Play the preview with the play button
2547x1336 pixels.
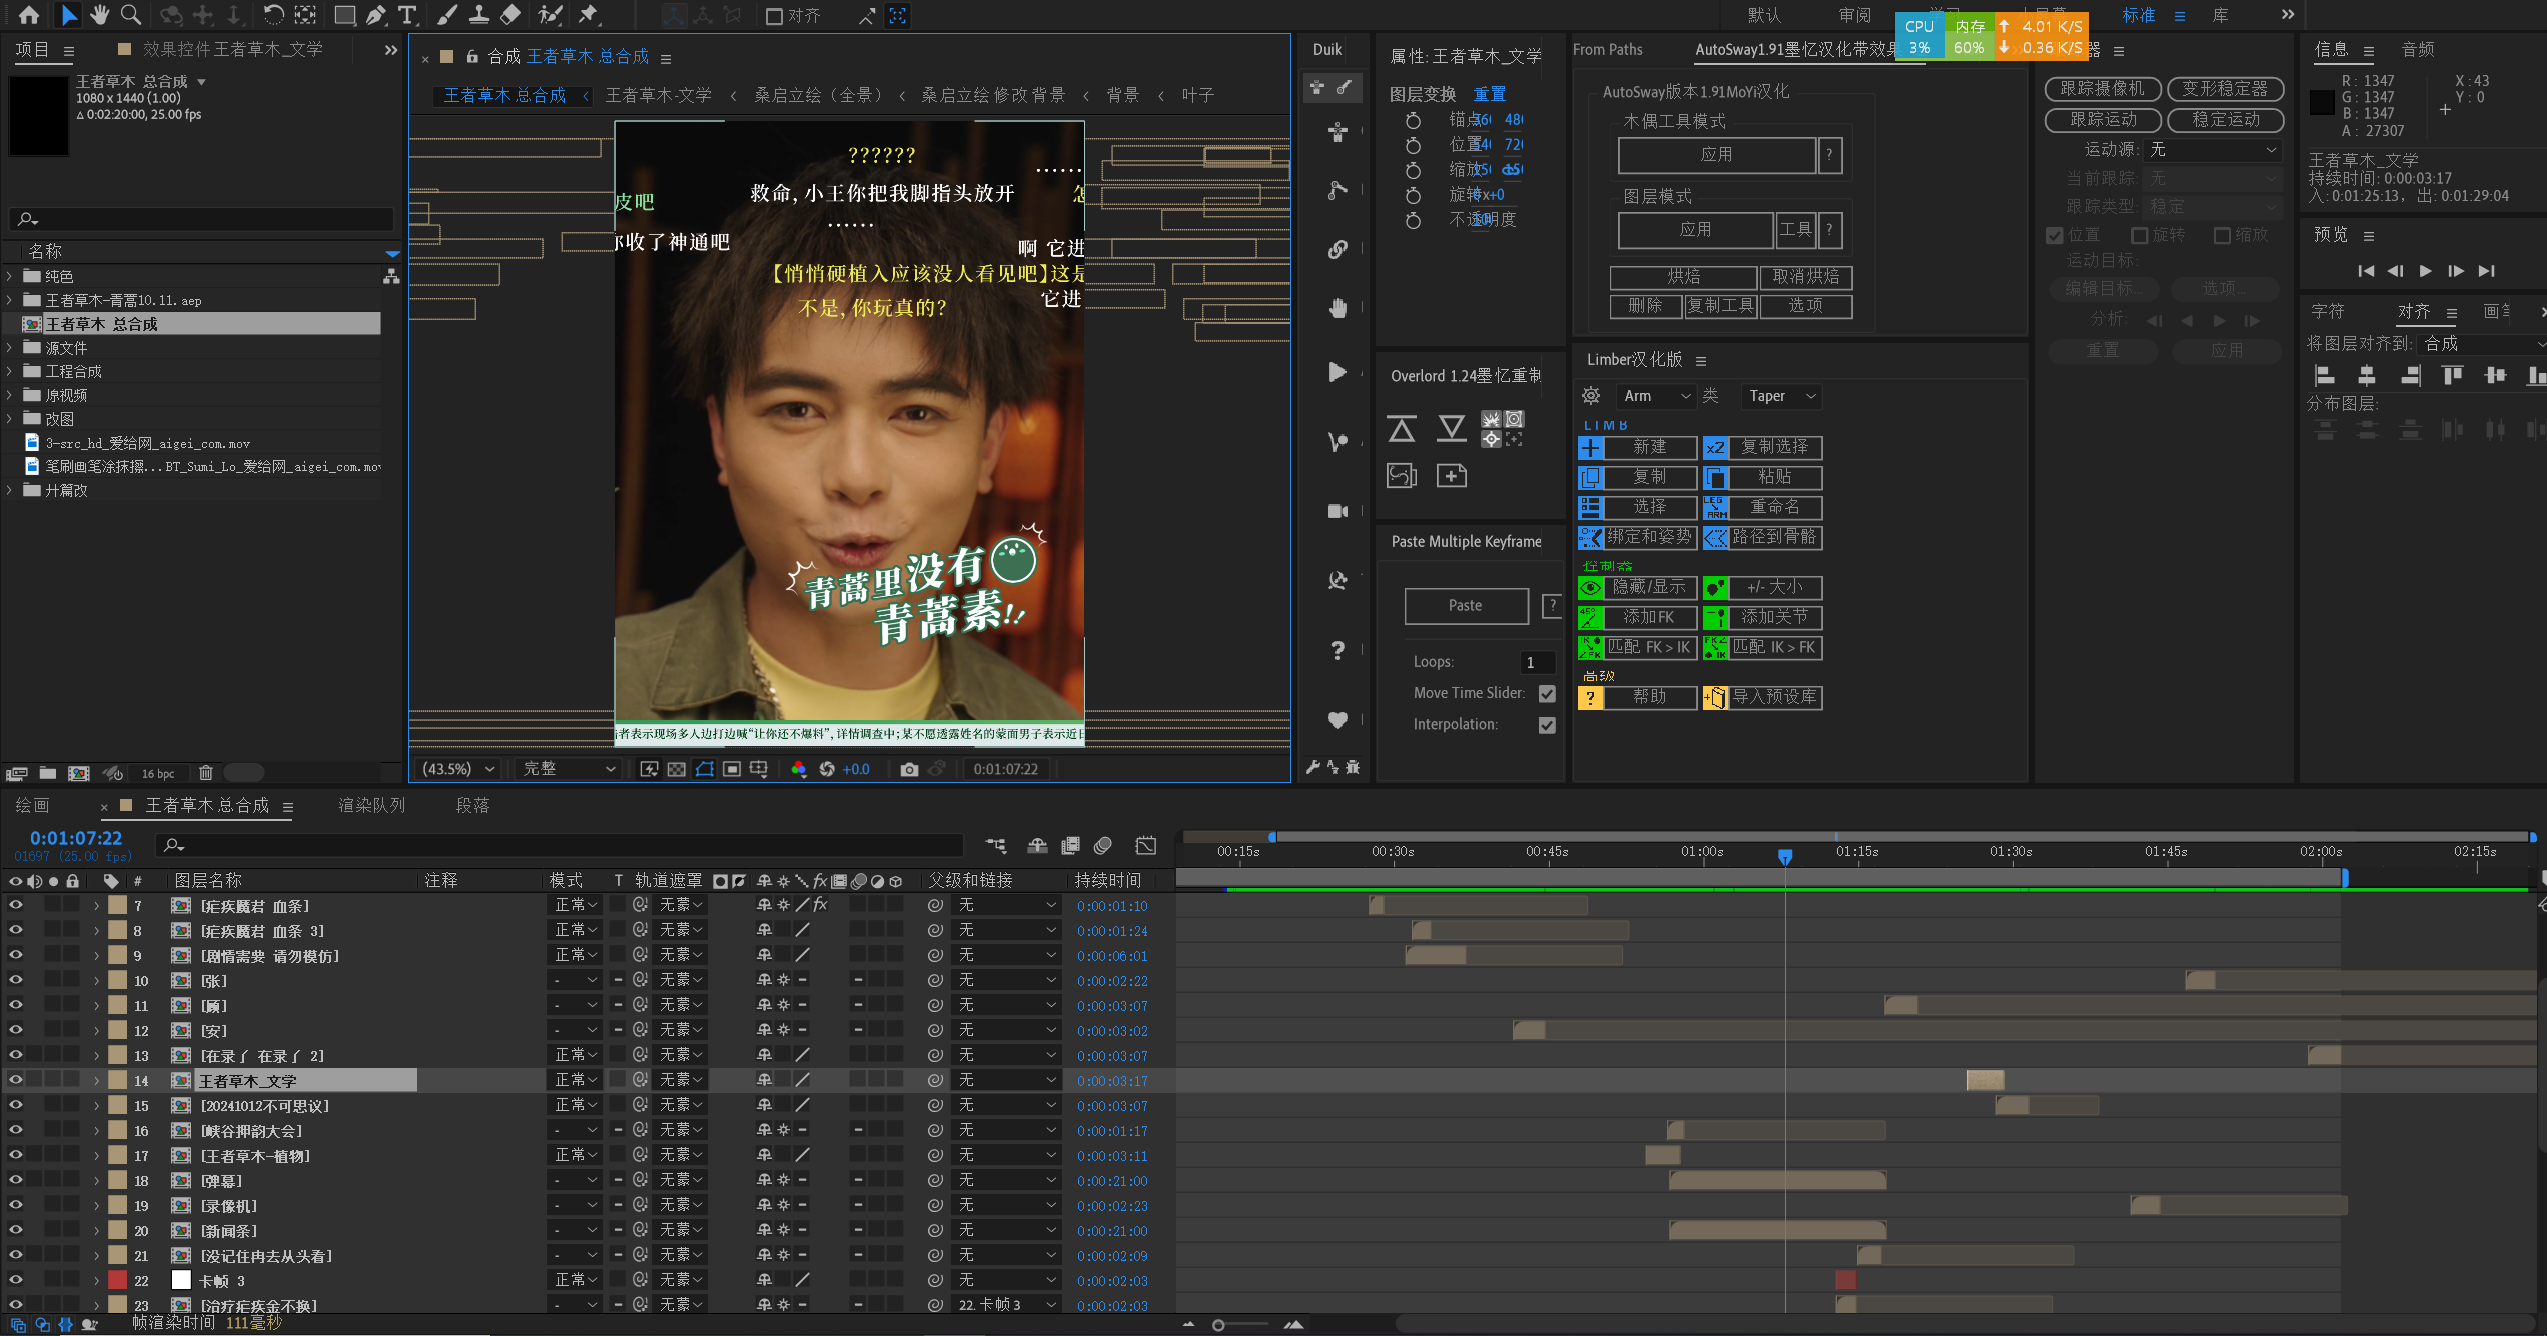coord(2425,271)
